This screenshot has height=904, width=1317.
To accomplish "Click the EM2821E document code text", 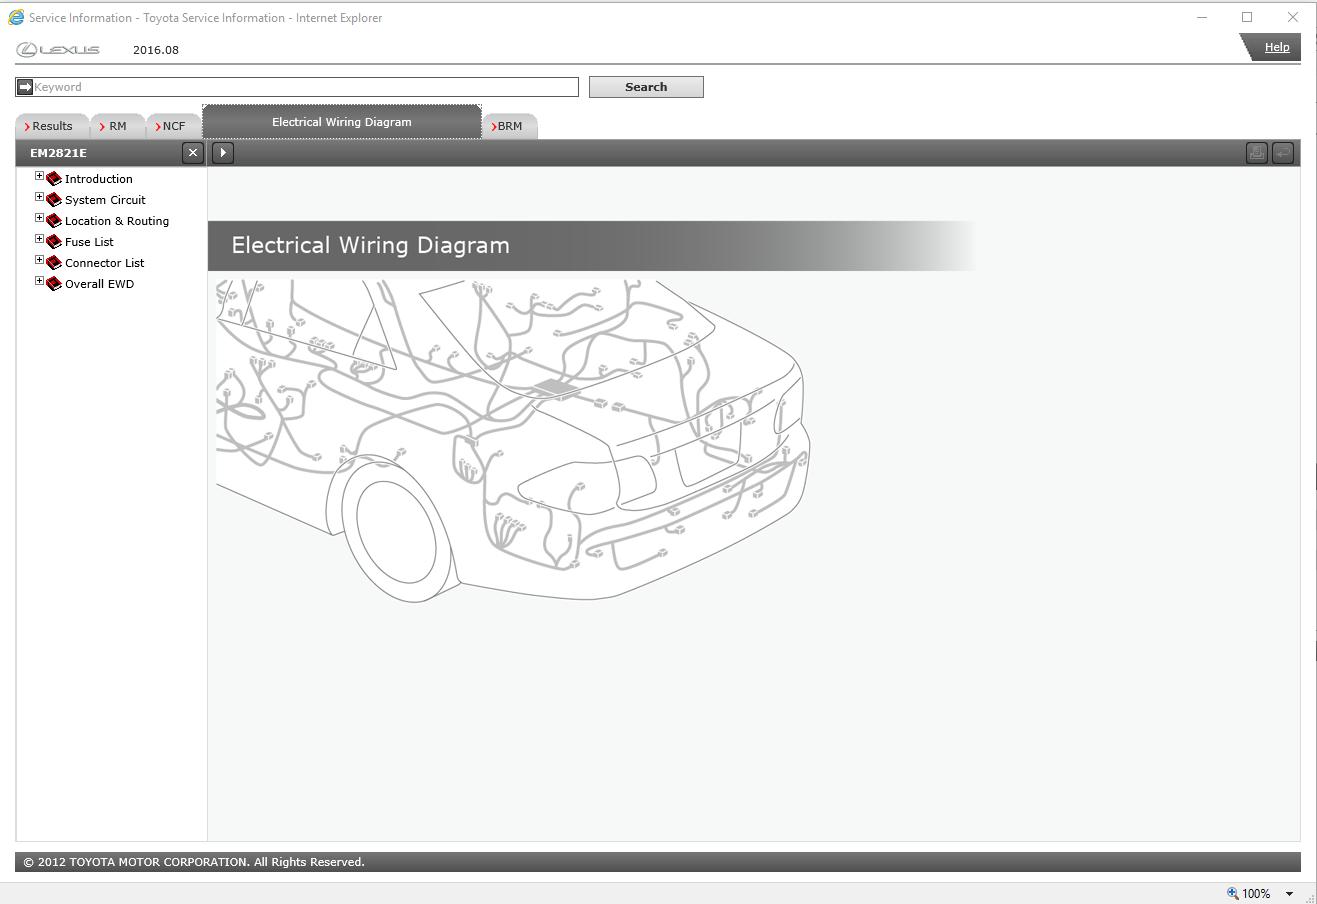I will tap(58, 153).
